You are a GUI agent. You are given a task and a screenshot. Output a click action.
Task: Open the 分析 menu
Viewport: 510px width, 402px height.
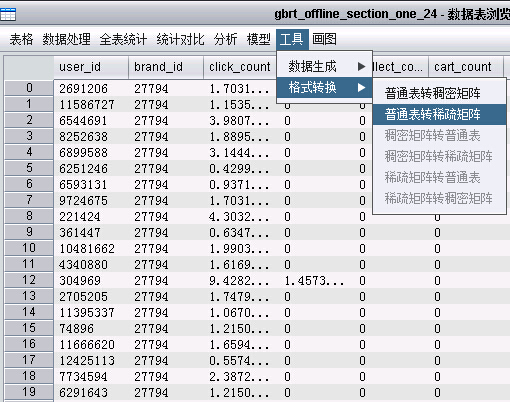click(x=225, y=39)
